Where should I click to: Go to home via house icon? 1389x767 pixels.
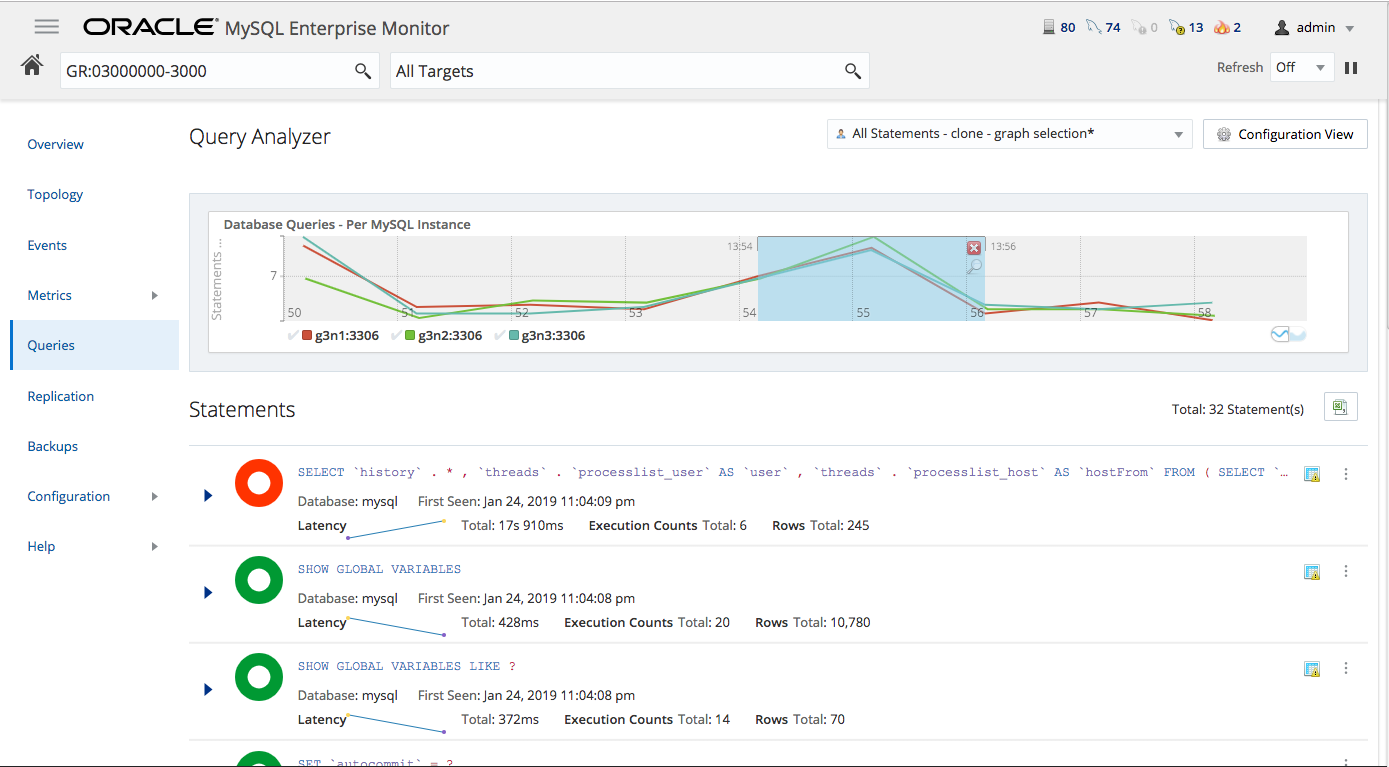[x=32, y=67]
